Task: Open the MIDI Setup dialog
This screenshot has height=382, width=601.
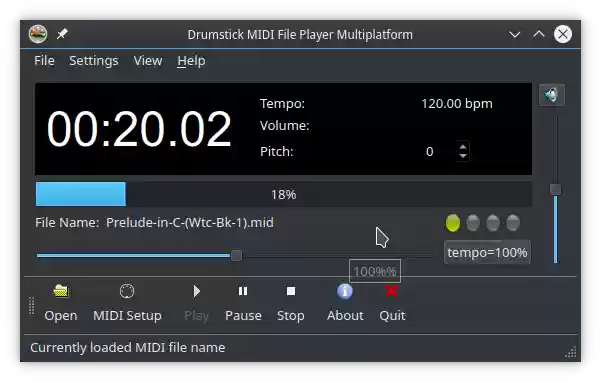Action: [x=127, y=303]
